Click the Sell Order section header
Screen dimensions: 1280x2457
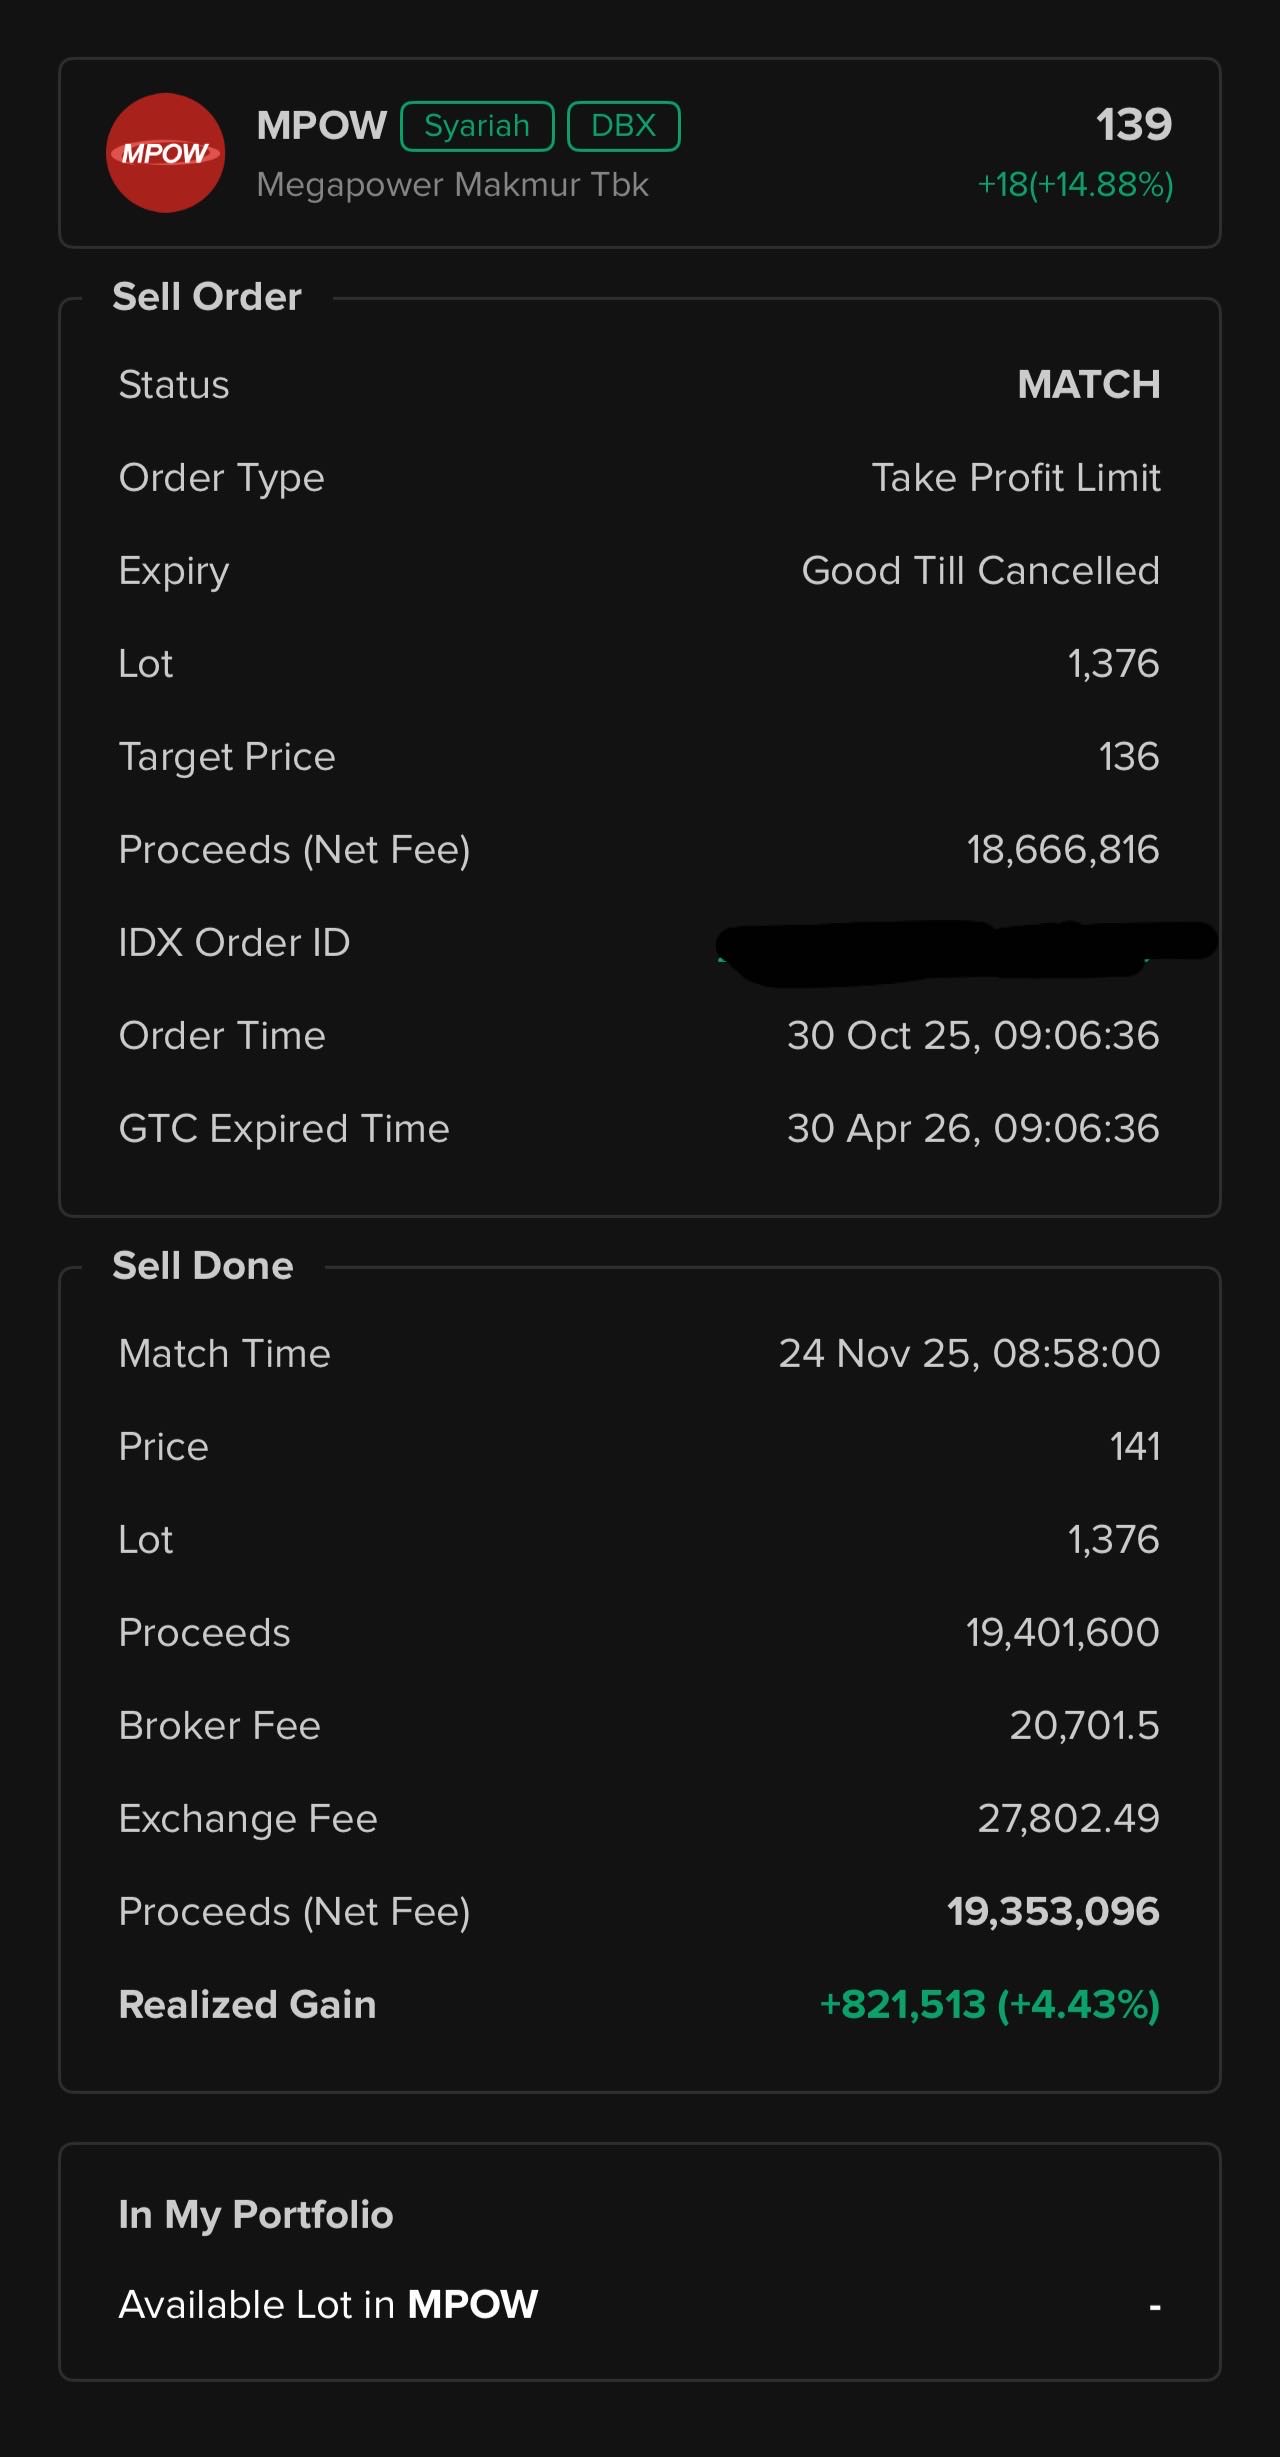pos(207,297)
